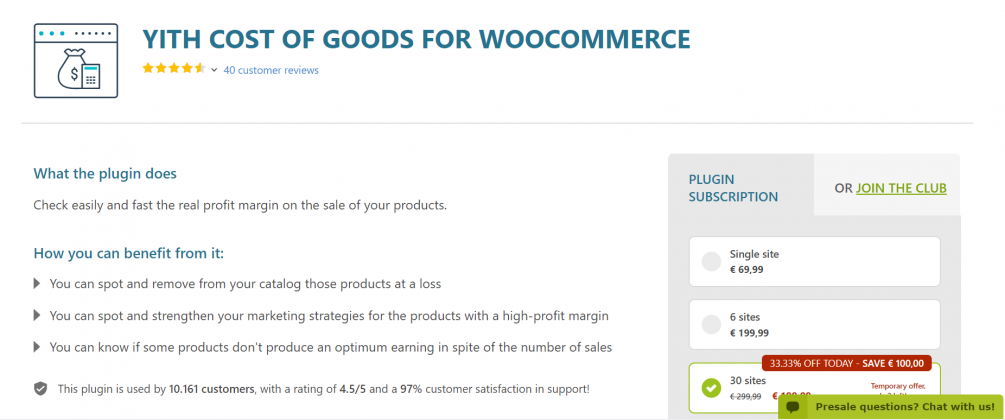Click the '33.33% OFF TODAY' red badge

(x=847, y=363)
